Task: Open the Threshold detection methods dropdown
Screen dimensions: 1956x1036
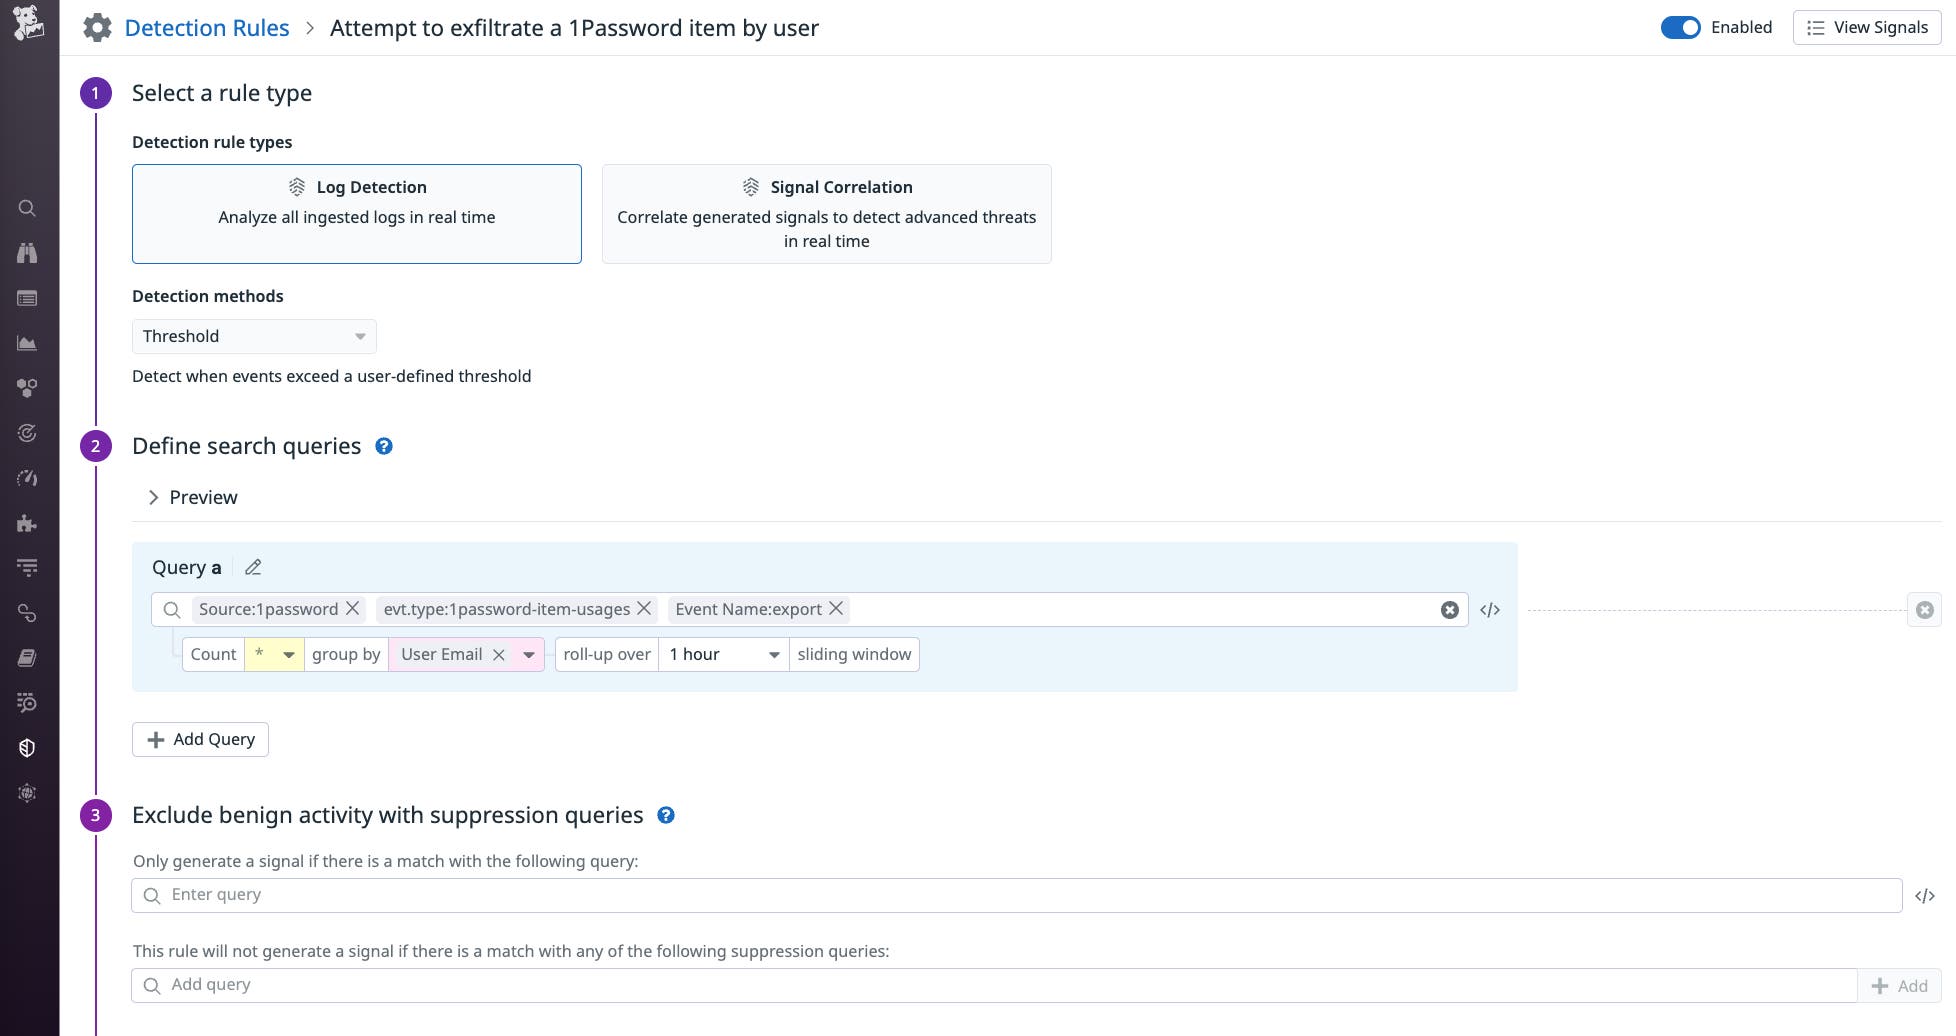Action: coord(253,336)
